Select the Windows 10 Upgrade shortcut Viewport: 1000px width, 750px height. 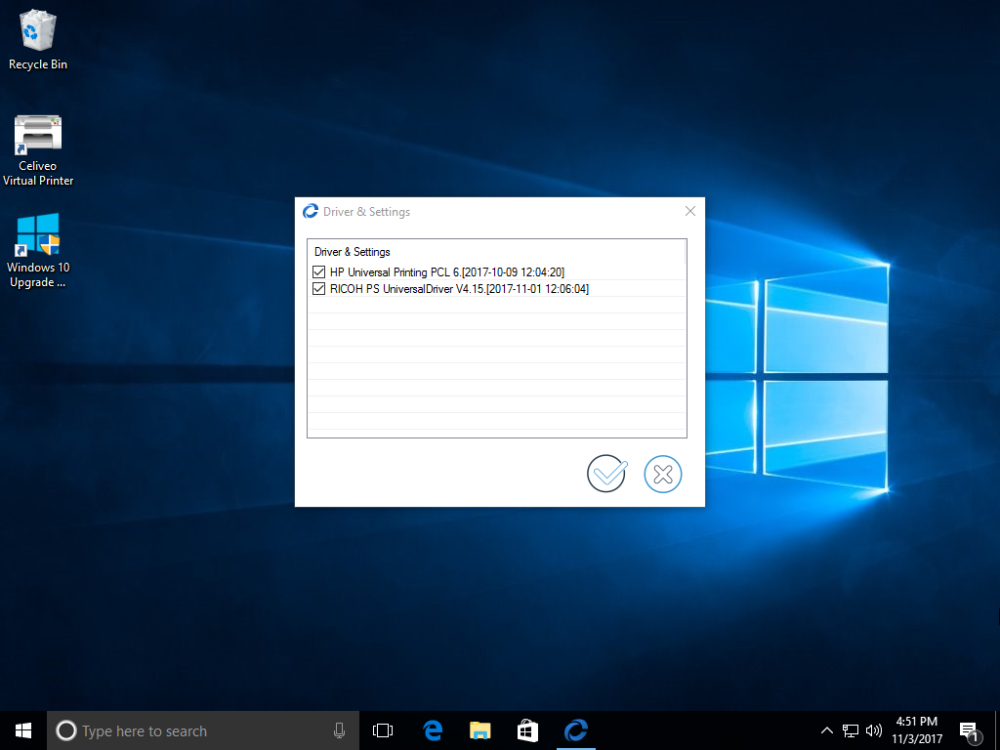click(x=38, y=251)
